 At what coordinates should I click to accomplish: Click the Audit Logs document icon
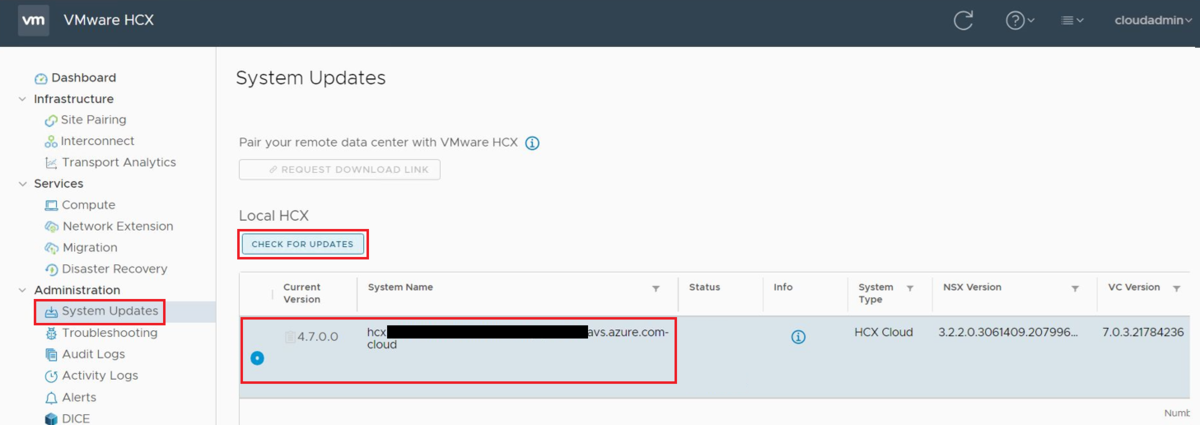[51, 354]
